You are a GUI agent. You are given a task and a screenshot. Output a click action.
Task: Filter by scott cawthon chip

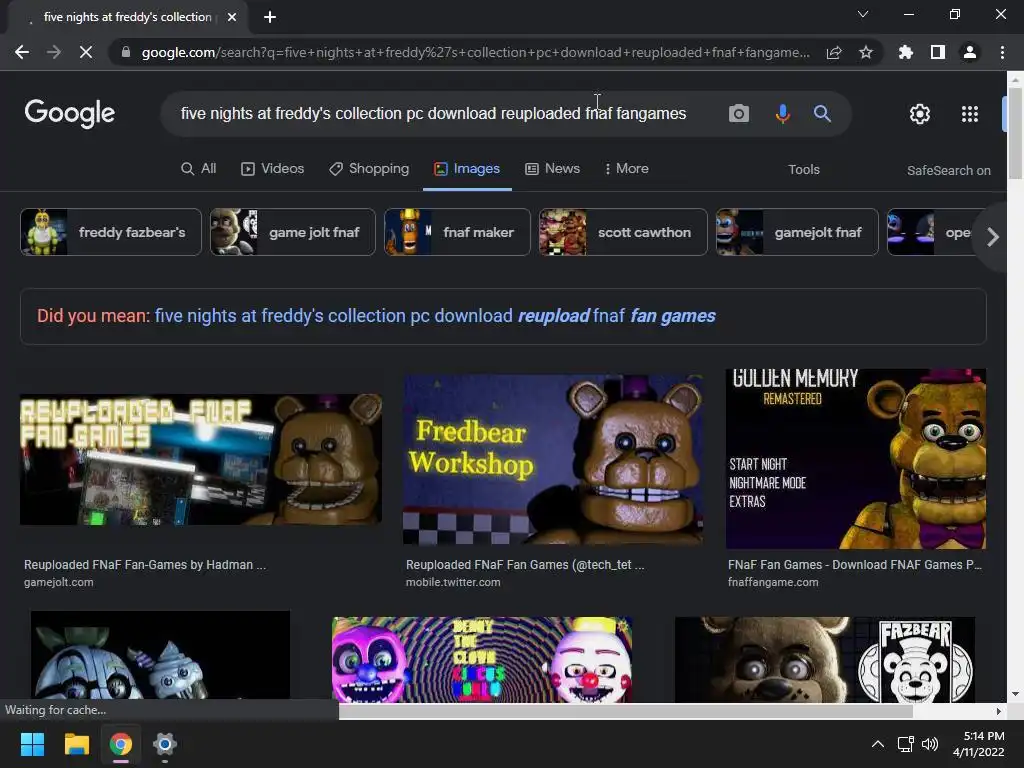coord(623,232)
